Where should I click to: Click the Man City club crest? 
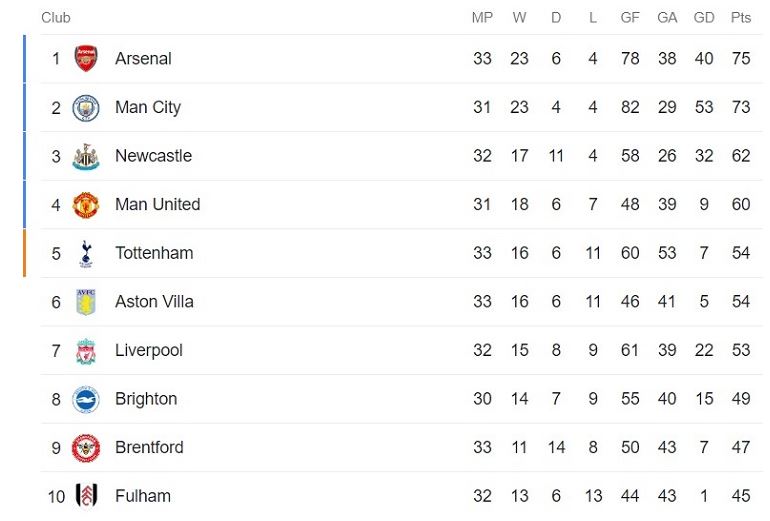[87, 107]
